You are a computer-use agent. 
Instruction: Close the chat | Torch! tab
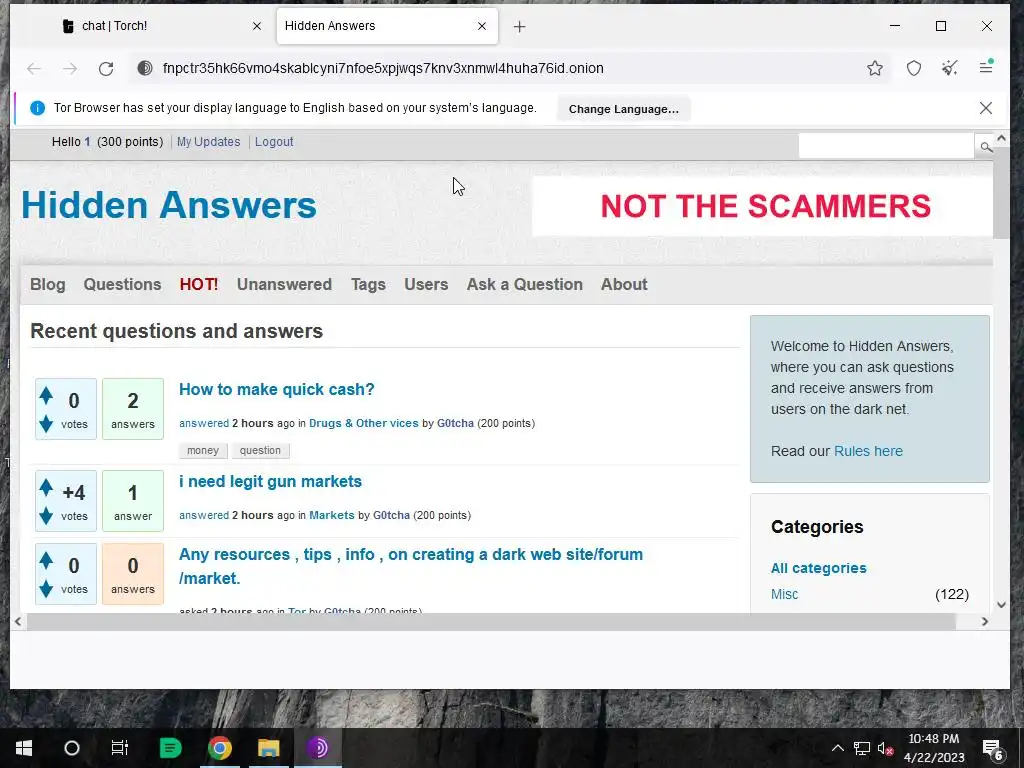[257, 26]
